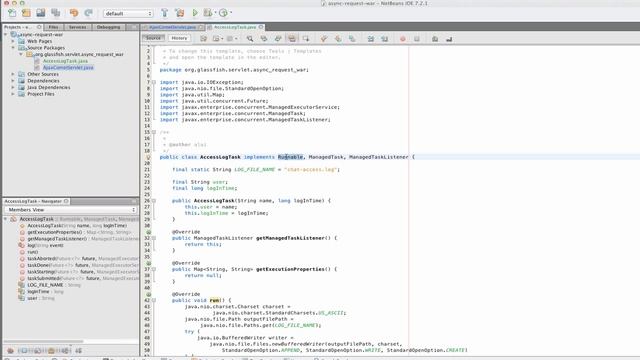Open the default configuration combo box
640x360 pixels.
[128, 13]
